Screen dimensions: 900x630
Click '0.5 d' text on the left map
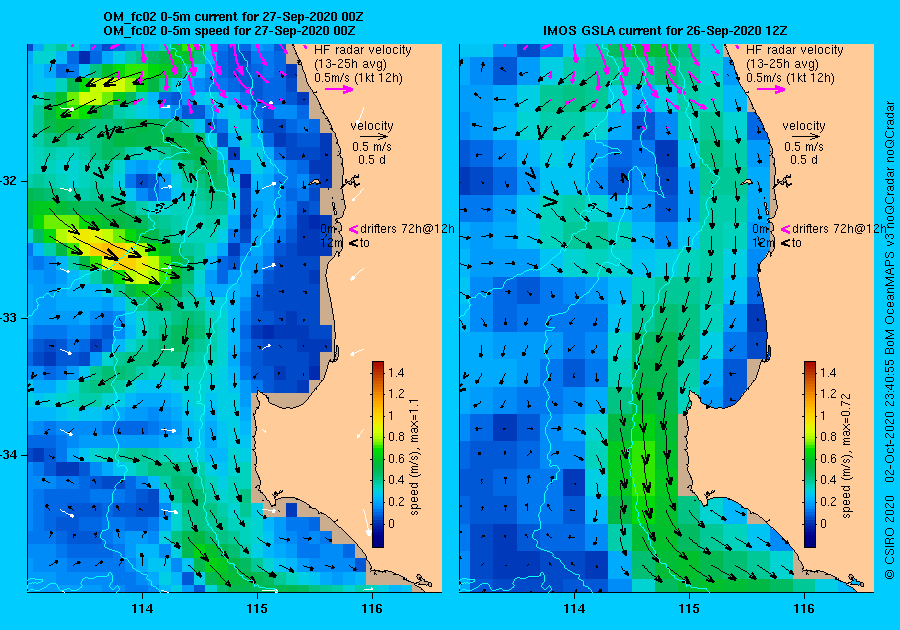[372, 160]
